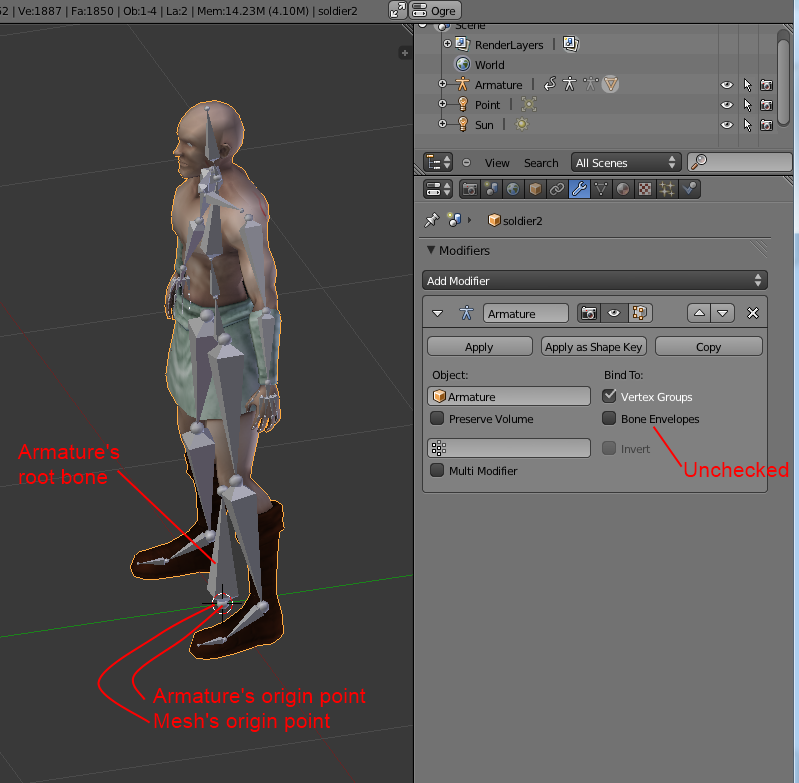This screenshot has width=799, height=783.
Task: Open the Material properties tab
Action: 623,189
